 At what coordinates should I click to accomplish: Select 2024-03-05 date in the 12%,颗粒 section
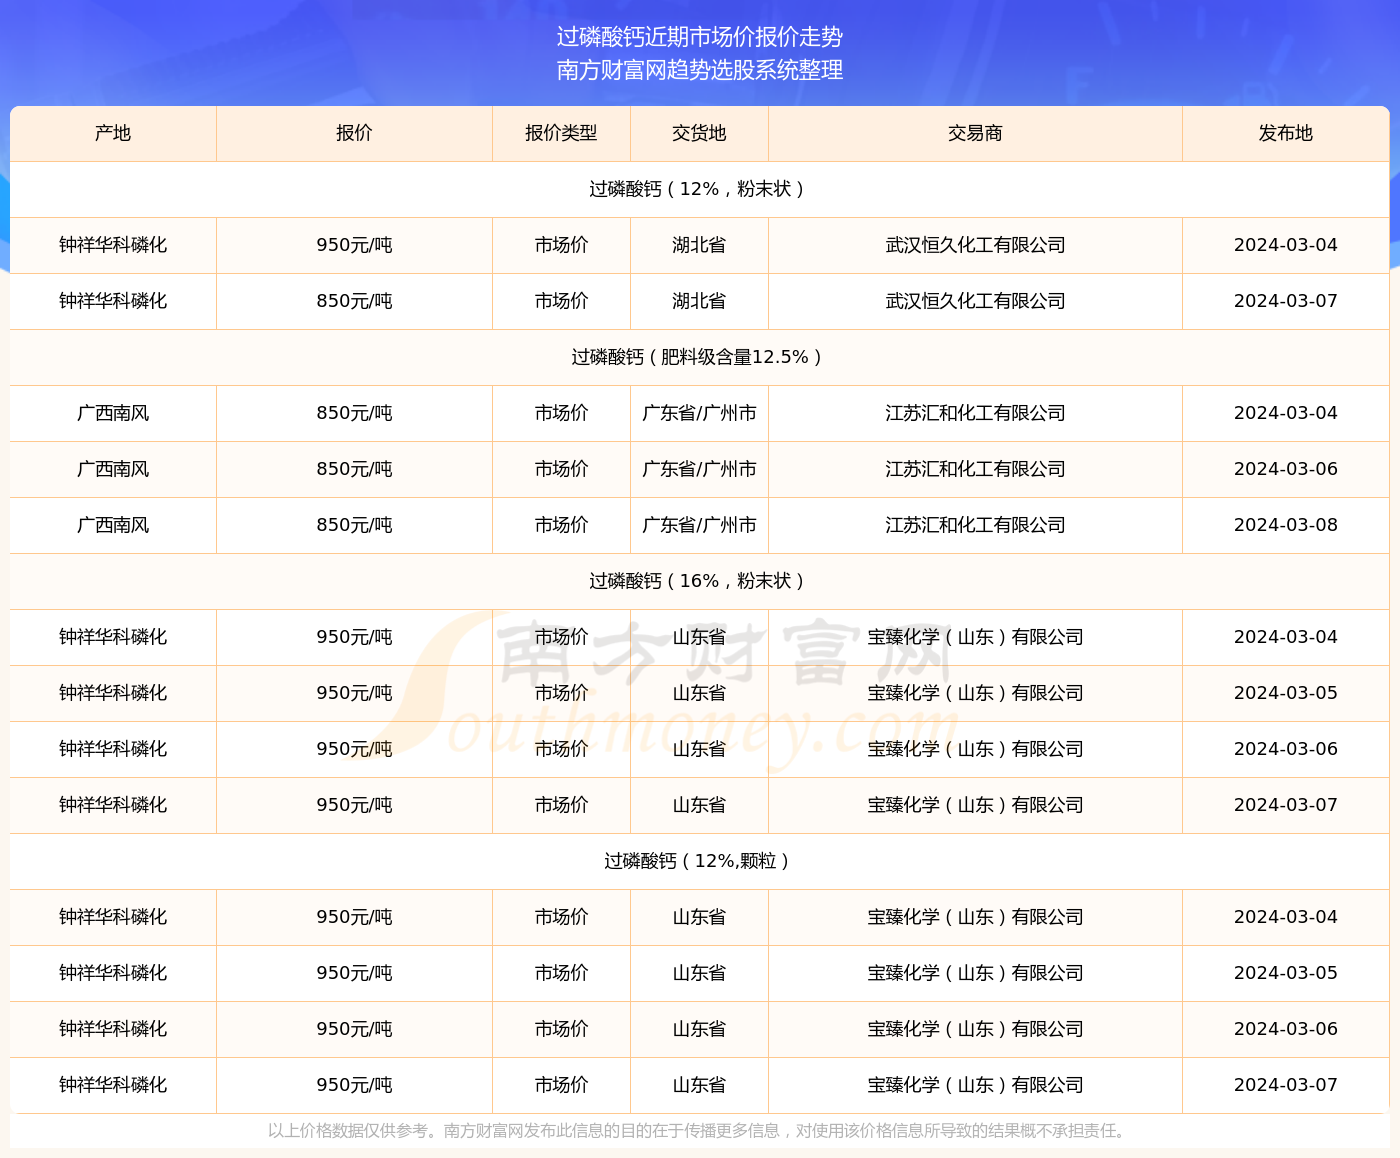[x=1286, y=973]
